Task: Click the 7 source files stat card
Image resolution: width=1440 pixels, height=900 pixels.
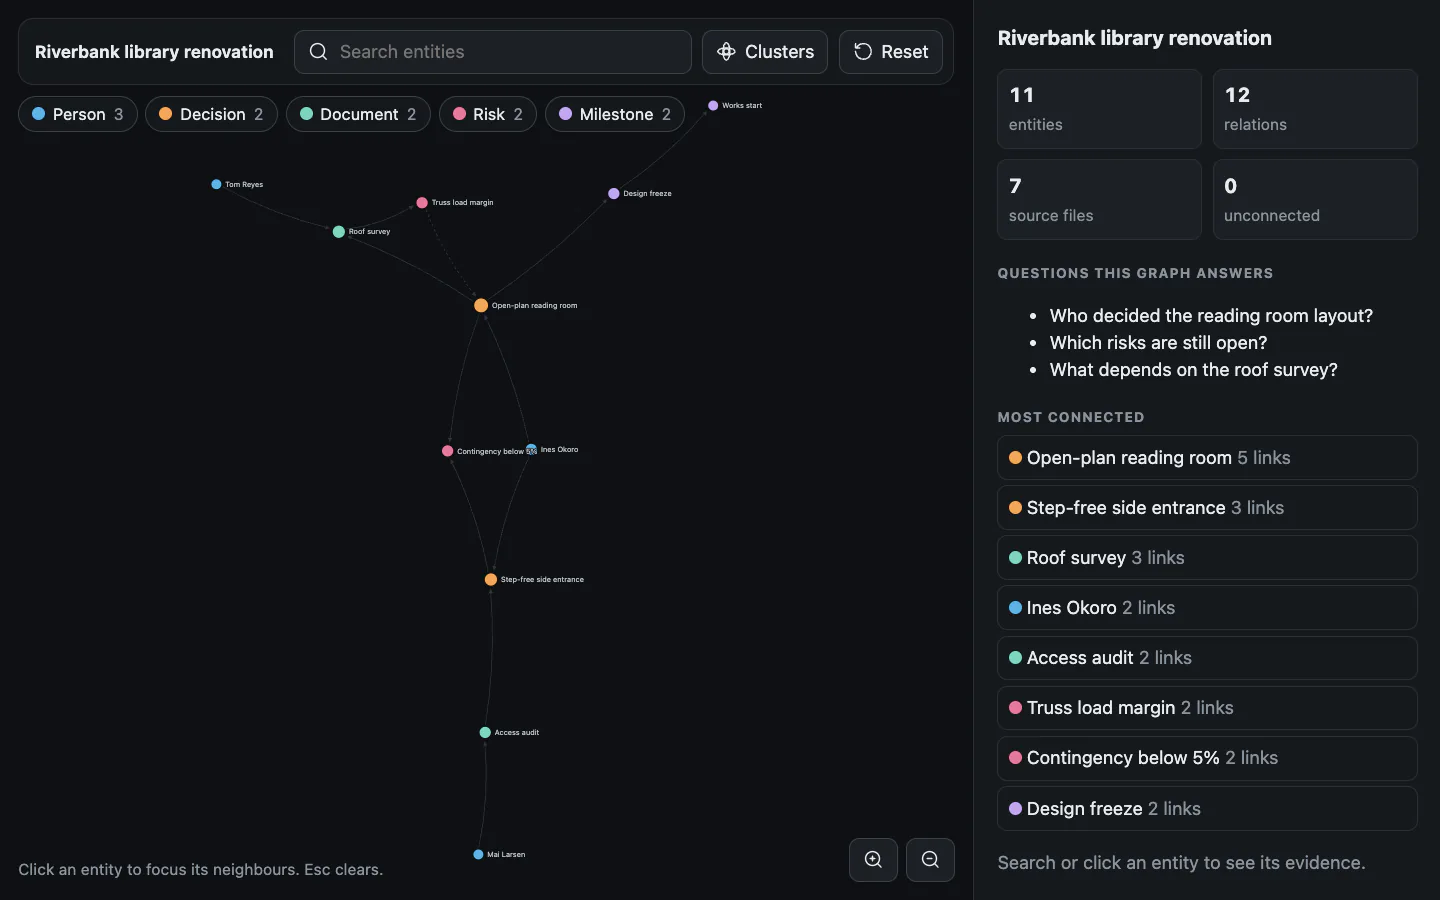Action: (1099, 200)
